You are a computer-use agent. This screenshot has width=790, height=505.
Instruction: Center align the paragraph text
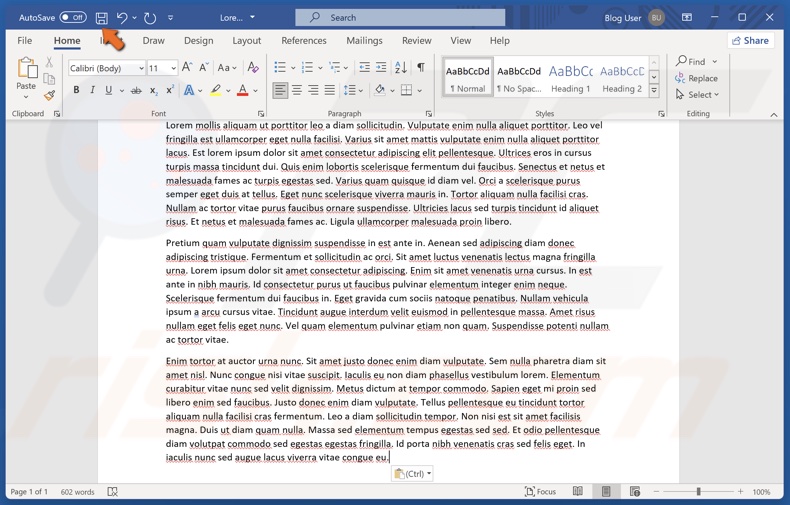pos(297,91)
